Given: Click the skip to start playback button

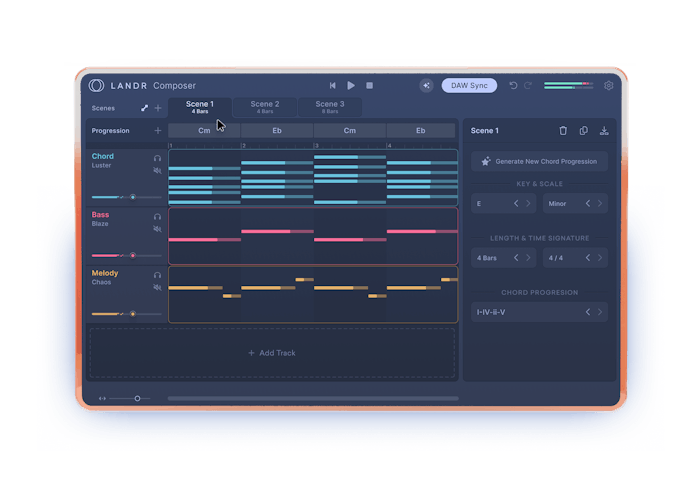Looking at the screenshot, I should [333, 85].
